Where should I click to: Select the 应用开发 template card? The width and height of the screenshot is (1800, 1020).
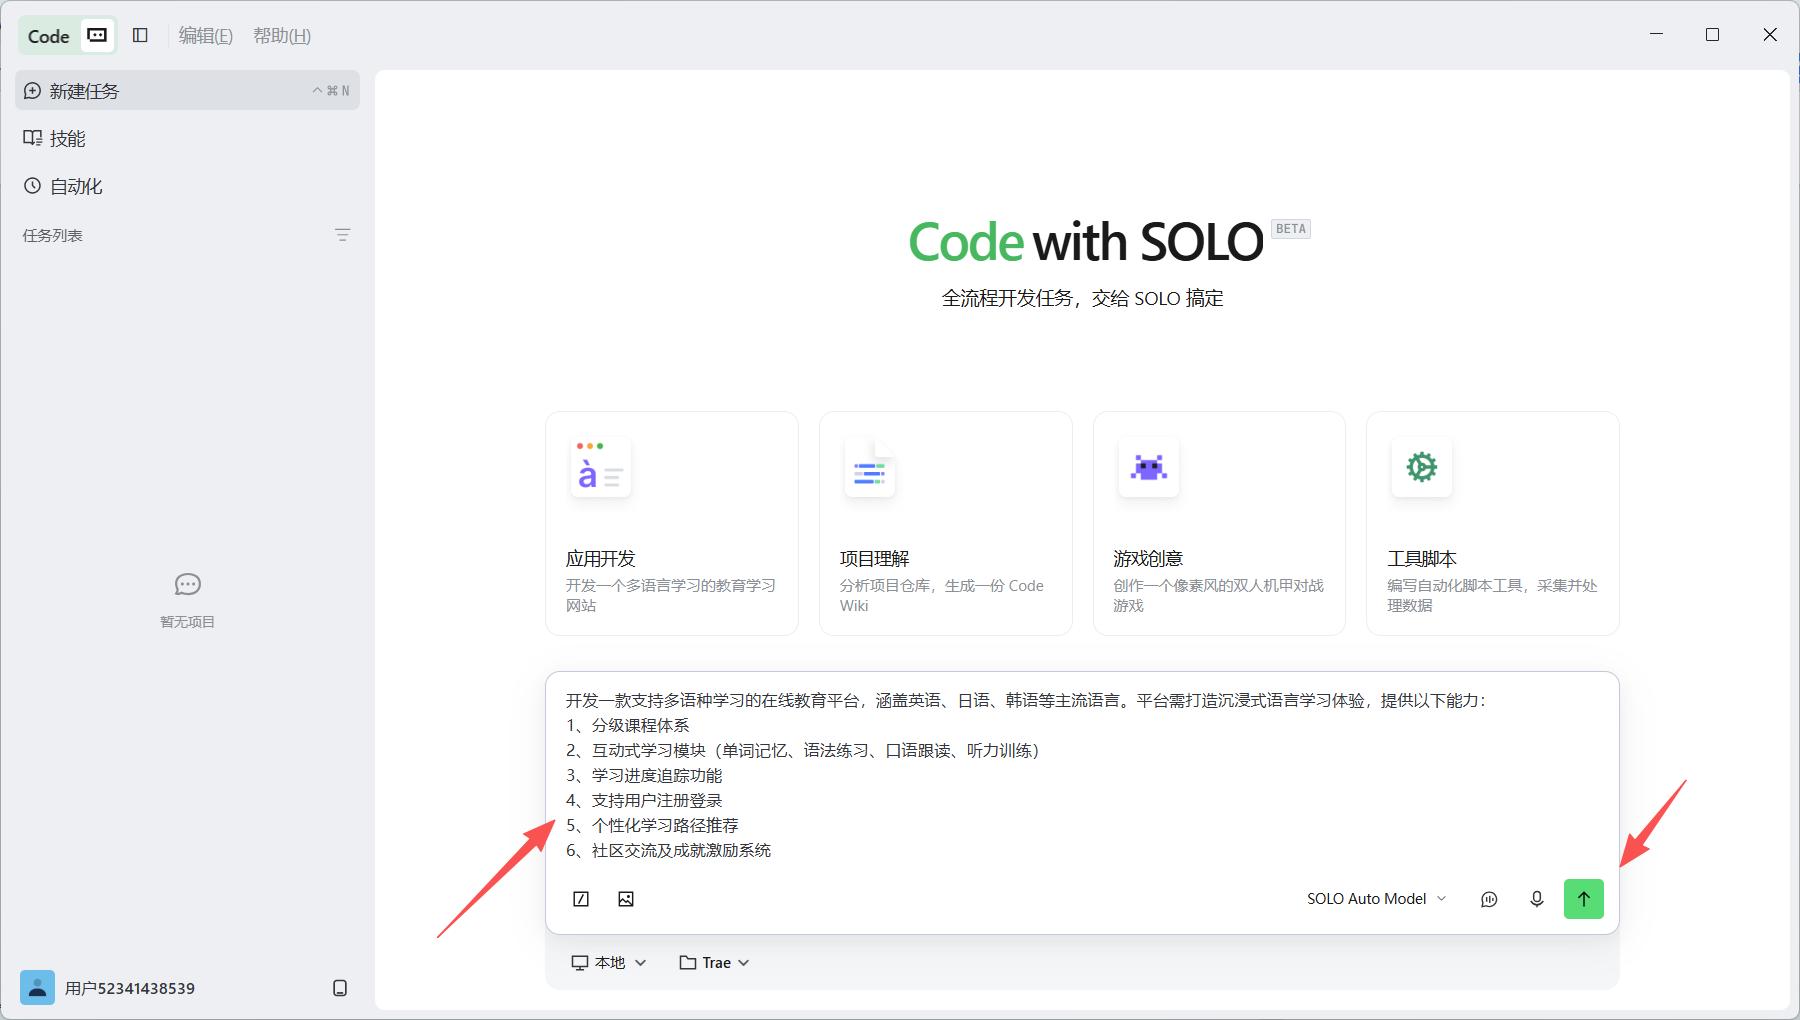pyautogui.click(x=672, y=523)
